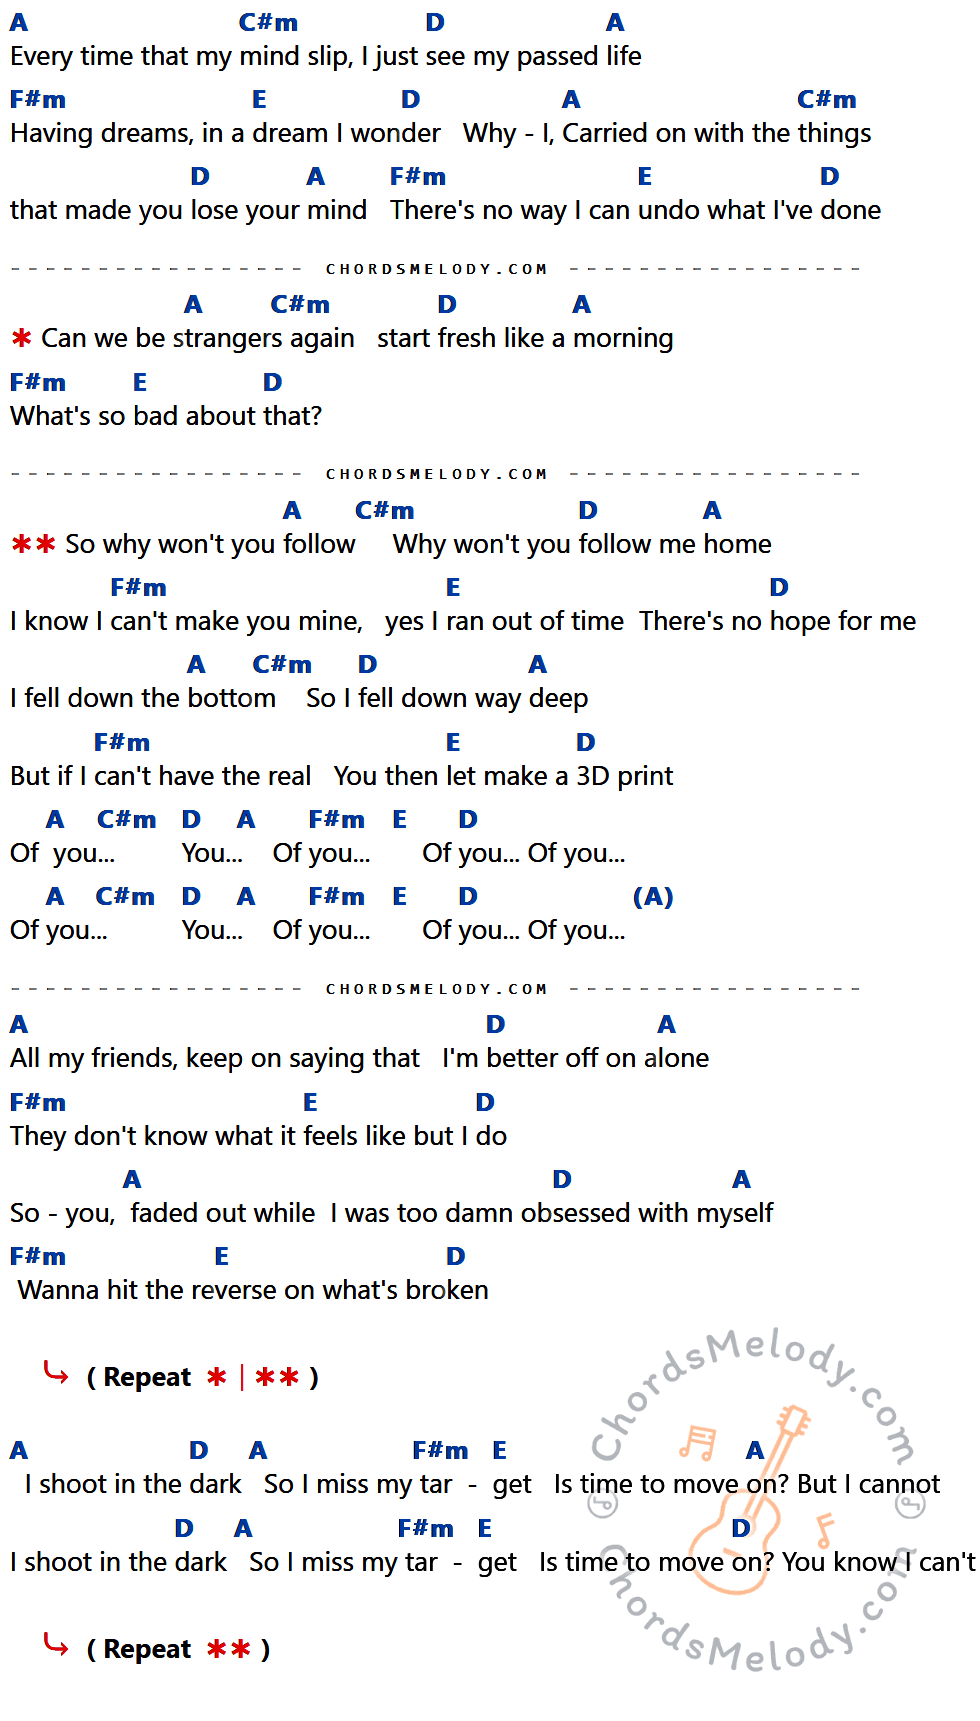Click the '(A)' chord in parentheses

point(653,897)
